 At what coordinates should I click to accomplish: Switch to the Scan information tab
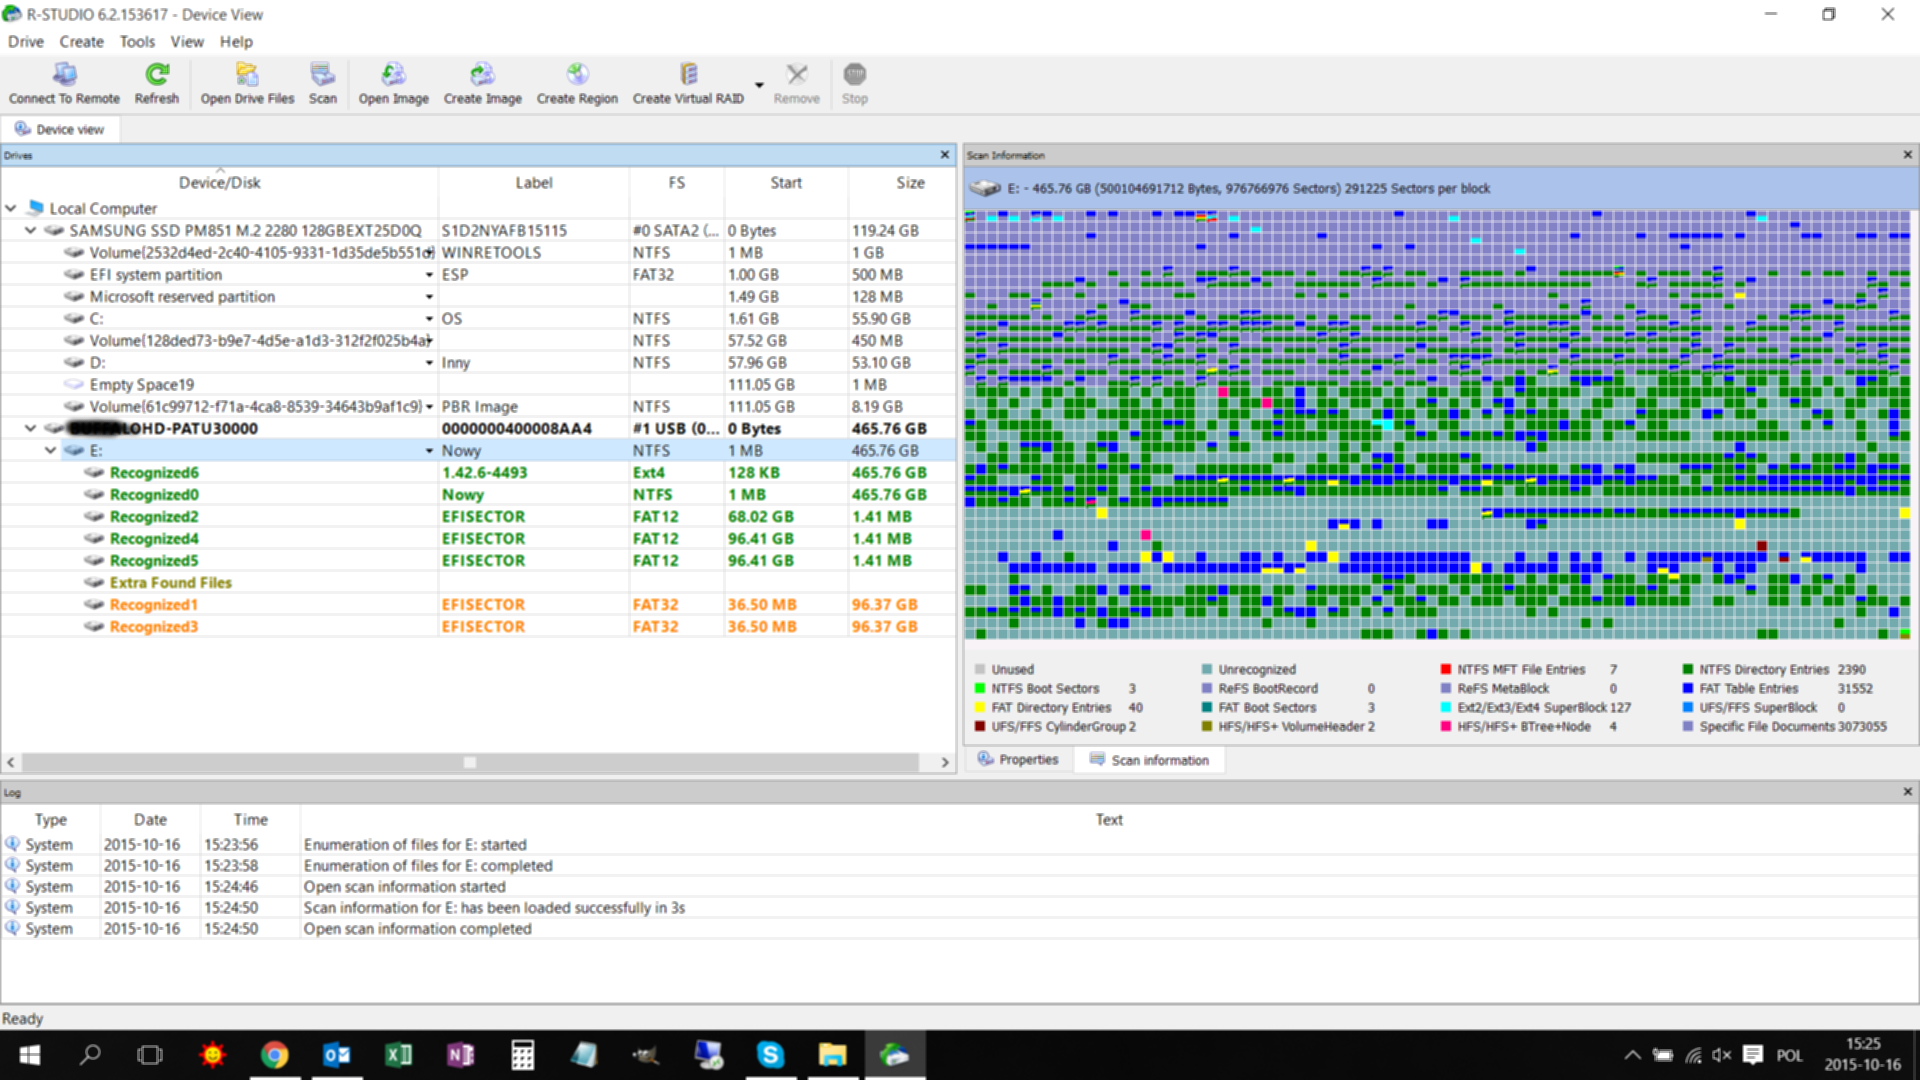(1149, 759)
